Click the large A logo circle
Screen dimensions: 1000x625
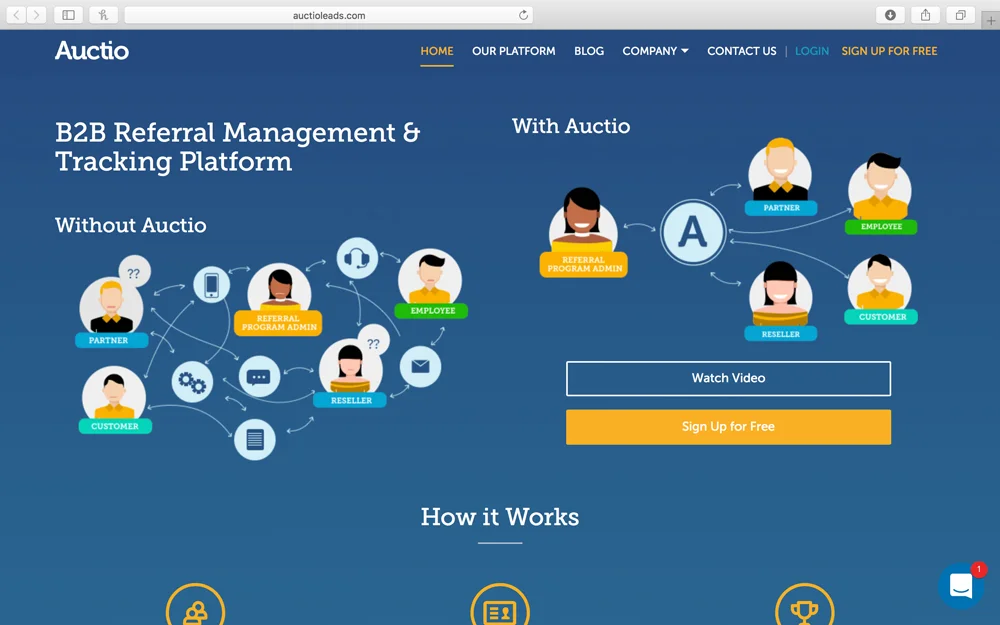click(693, 232)
